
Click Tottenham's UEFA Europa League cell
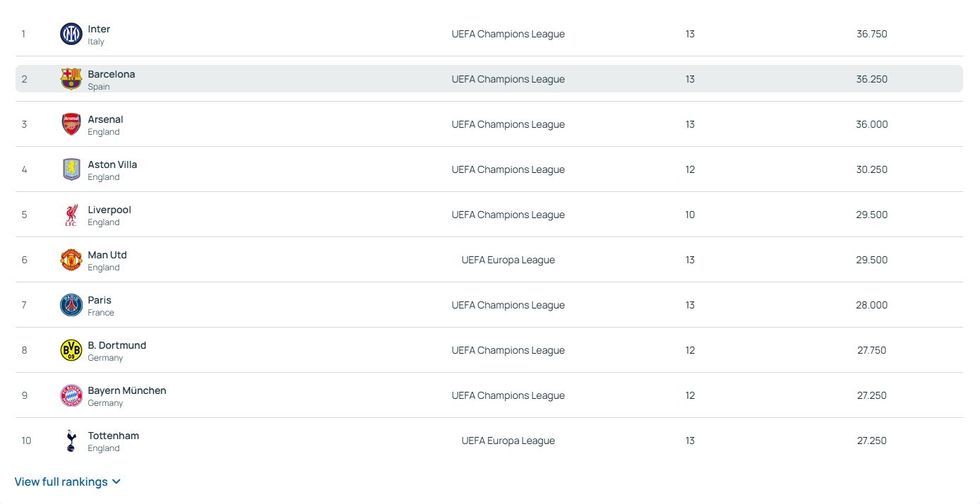[508, 440]
